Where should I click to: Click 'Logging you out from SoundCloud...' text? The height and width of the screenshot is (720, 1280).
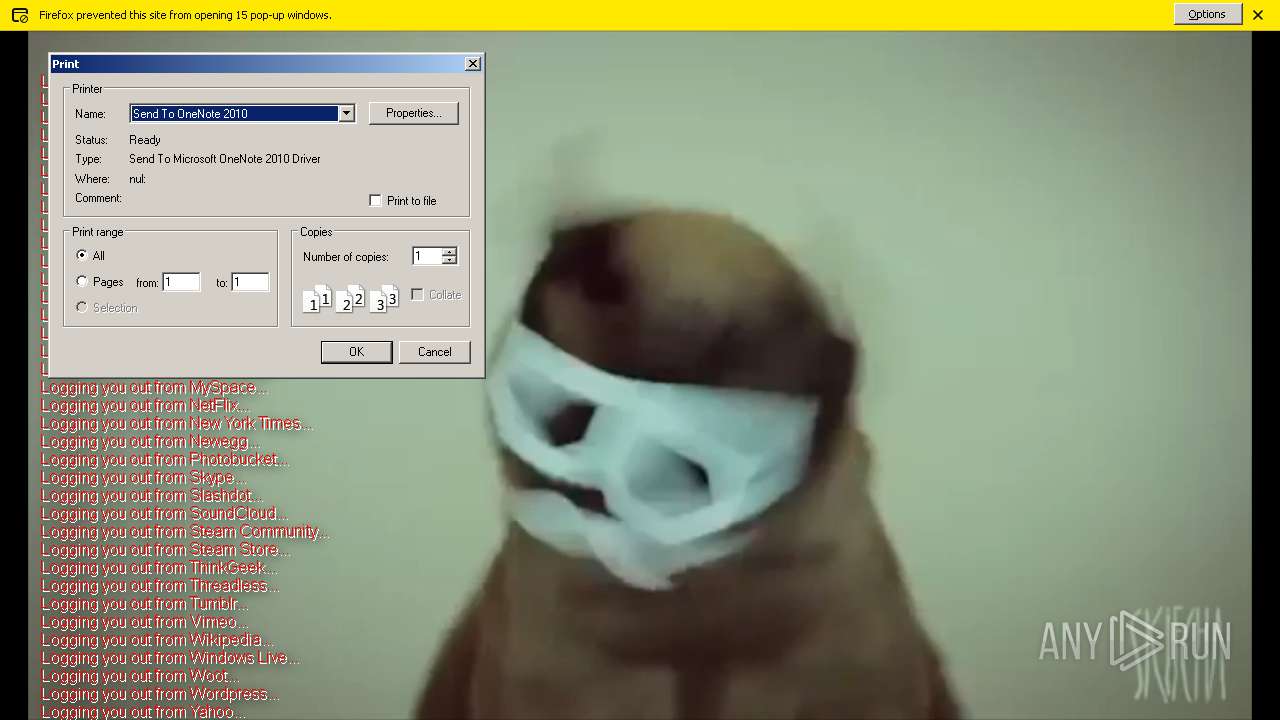pos(165,514)
